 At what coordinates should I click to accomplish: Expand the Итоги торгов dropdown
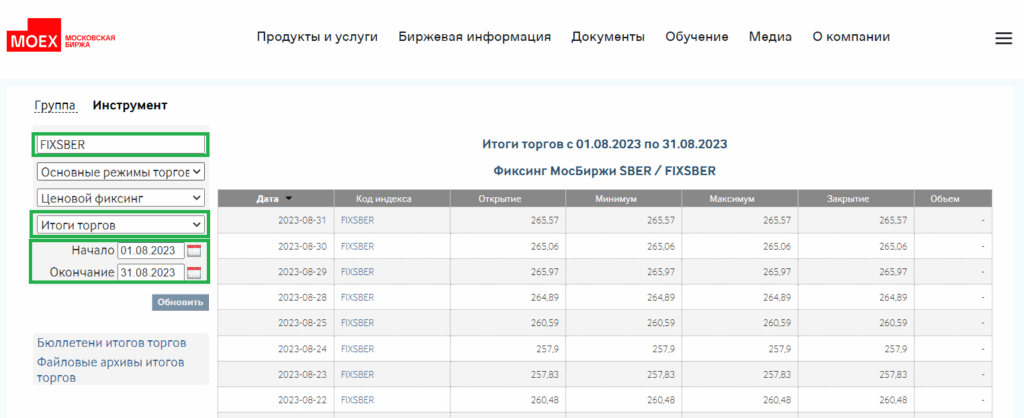(x=120, y=225)
